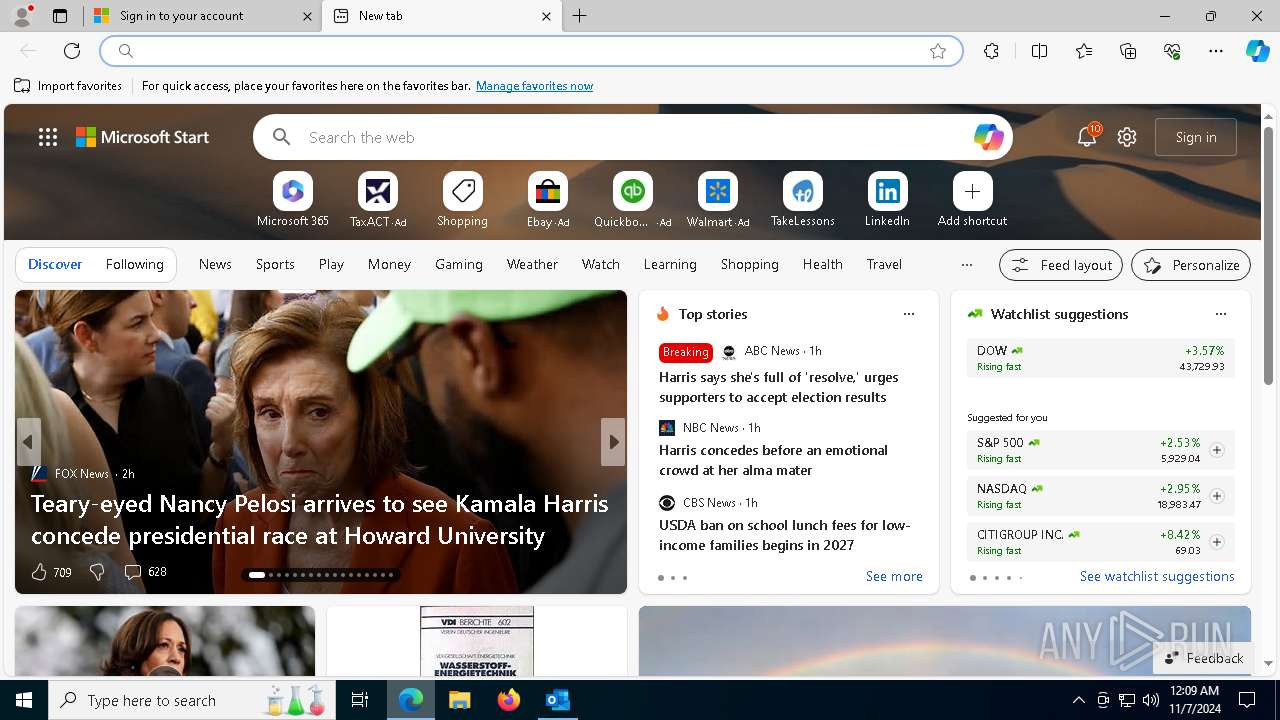Go to next carousel story
The width and height of the screenshot is (1280, 720).
[x=613, y=442]
